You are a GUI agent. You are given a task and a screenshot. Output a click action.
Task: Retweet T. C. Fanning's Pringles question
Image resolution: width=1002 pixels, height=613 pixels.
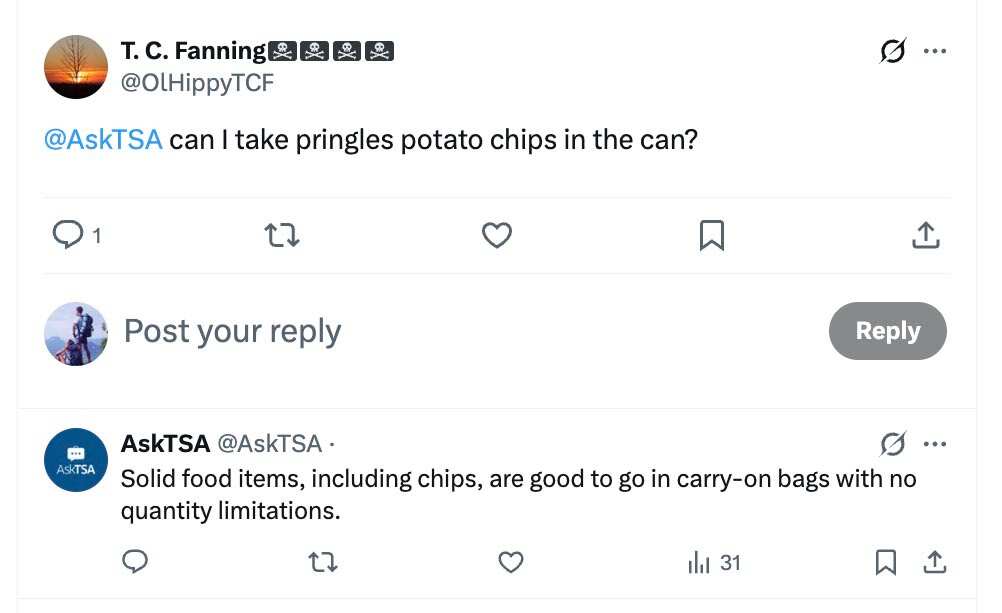click(282, 235)
